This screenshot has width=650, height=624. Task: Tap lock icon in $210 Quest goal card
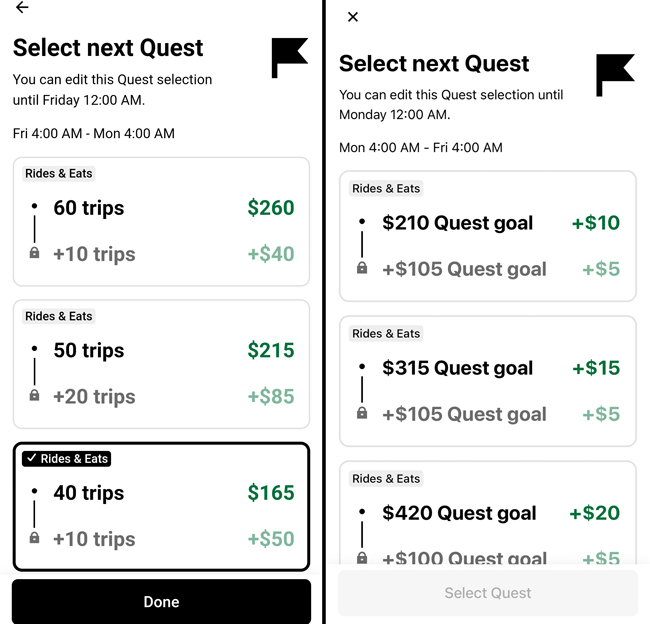(x=362, y=268)
